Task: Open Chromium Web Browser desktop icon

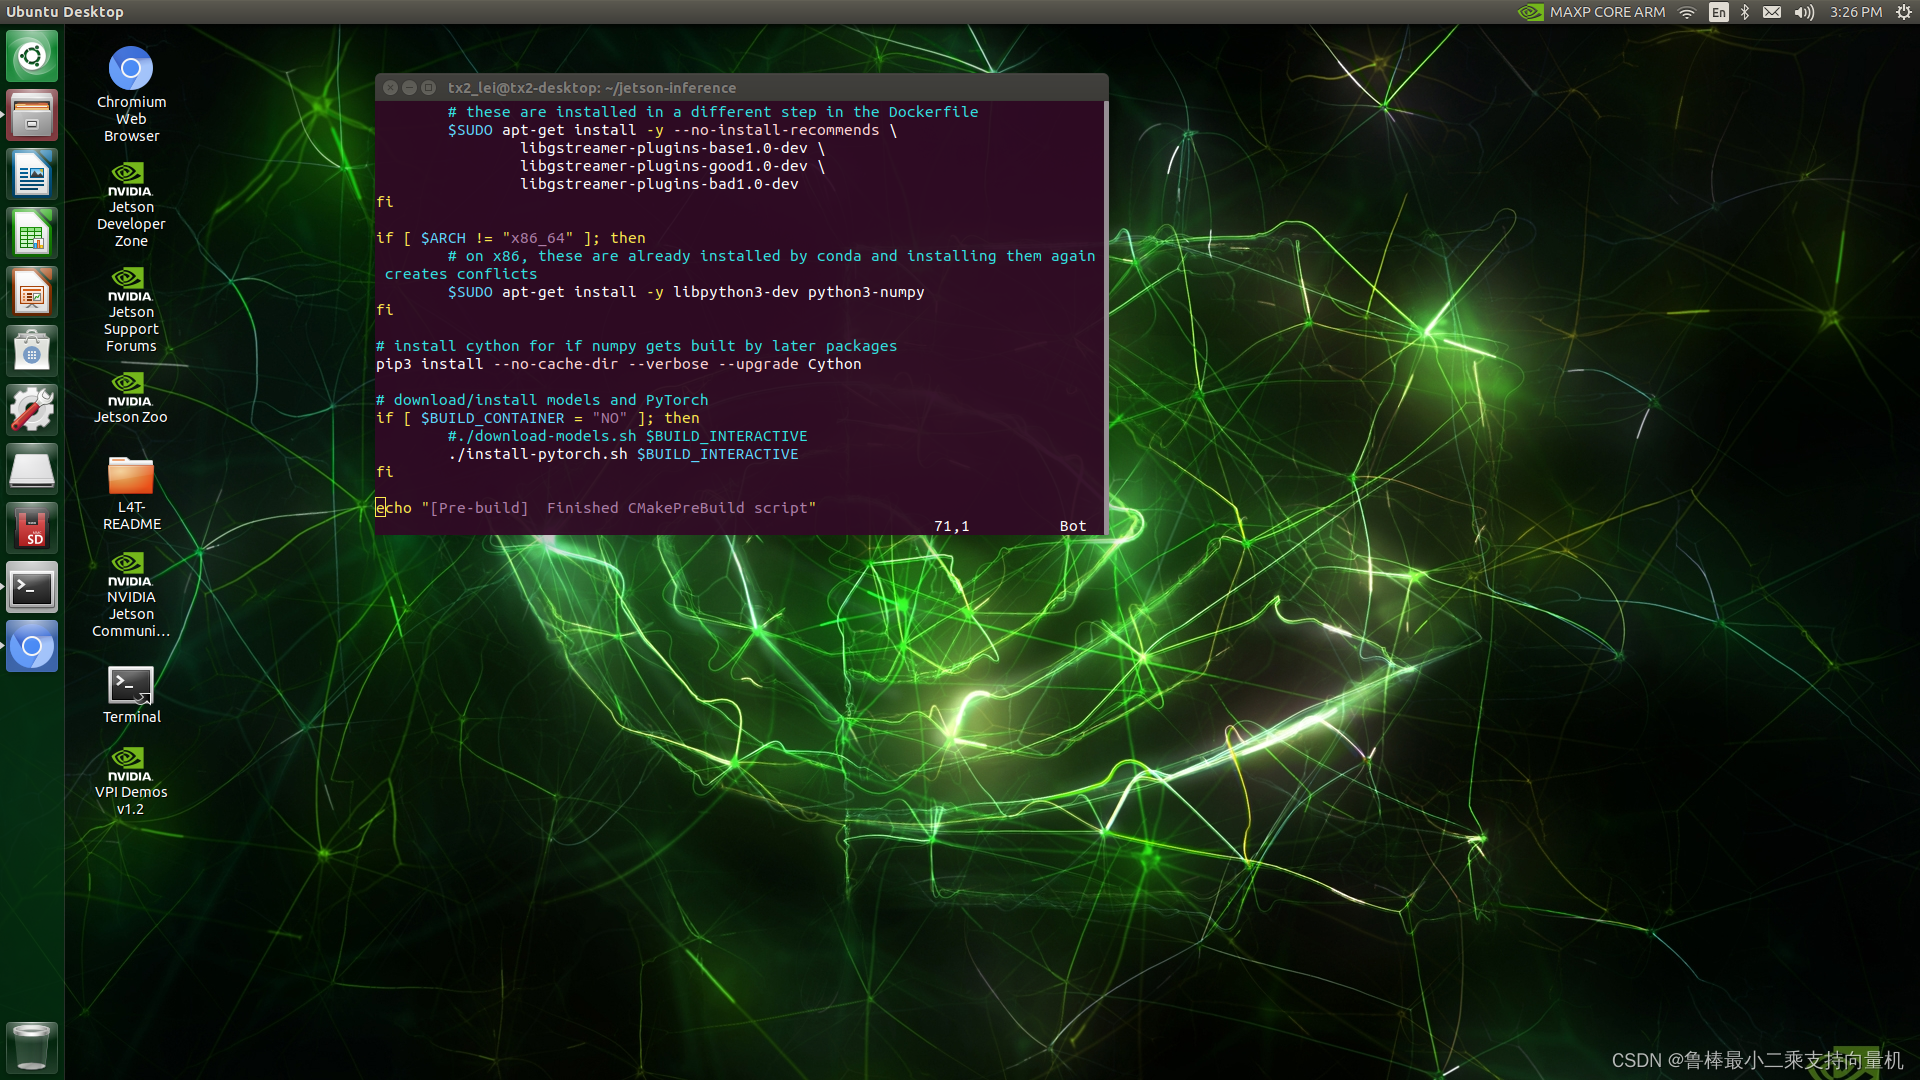Action: pyautogui.click(x=131, y=69)
